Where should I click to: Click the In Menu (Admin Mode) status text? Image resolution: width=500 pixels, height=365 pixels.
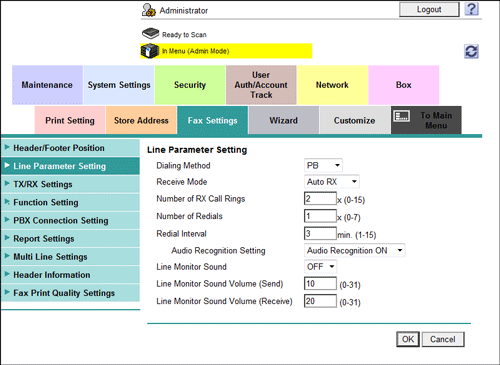pos(196,51)
